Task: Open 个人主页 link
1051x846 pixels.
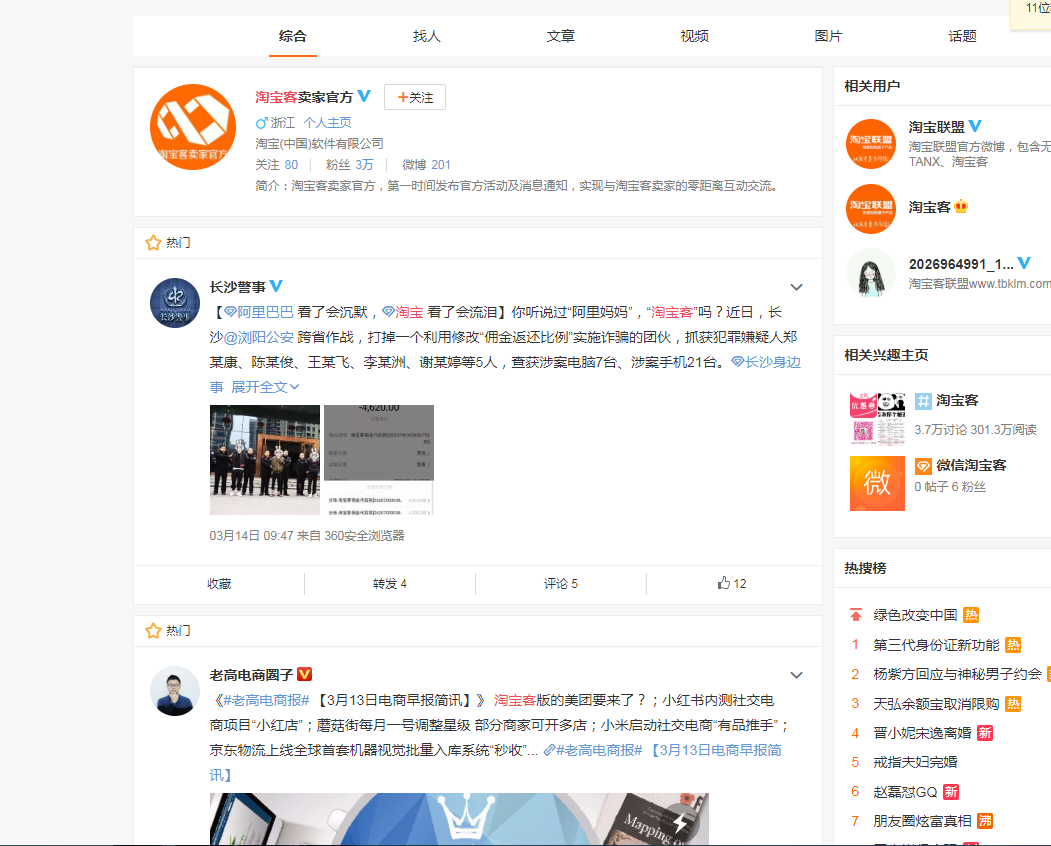Action: tap(327, 123)
